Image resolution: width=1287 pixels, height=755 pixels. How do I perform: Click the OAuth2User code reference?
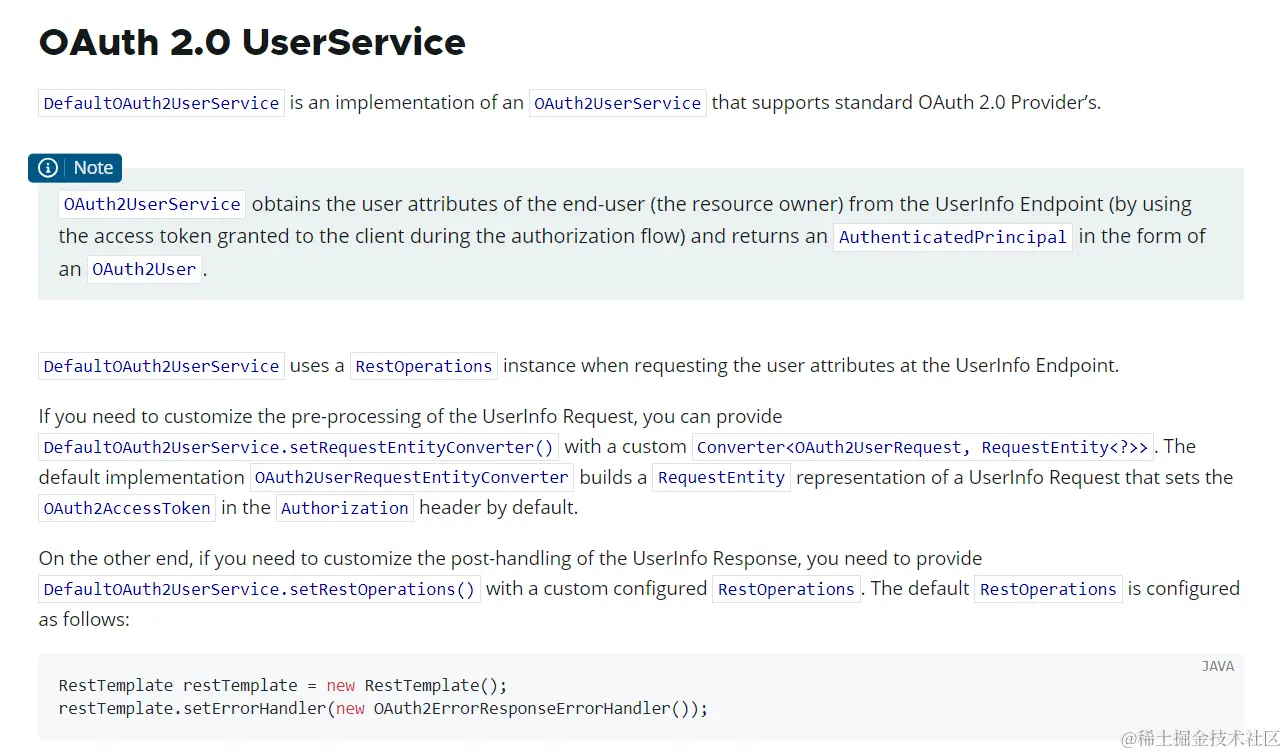(x=144, y=269)
